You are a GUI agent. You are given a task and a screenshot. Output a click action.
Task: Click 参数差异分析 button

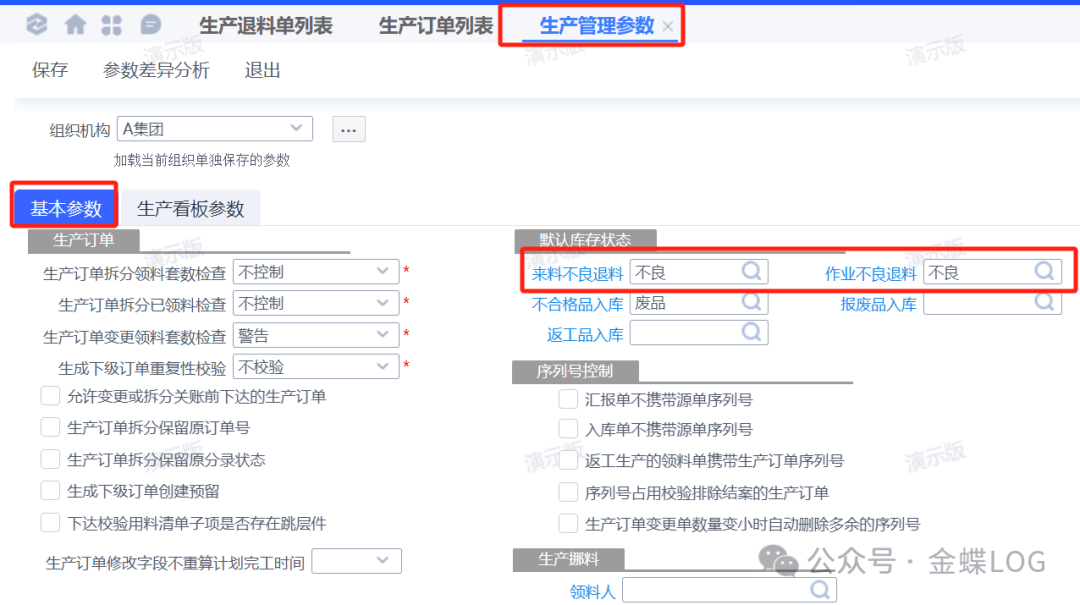[156, 70]
